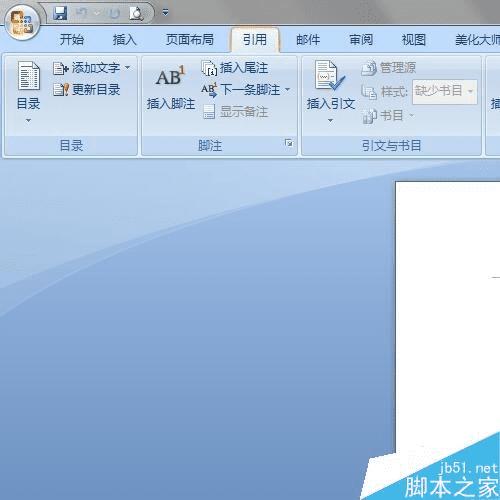
Task: Expand customize quick access toolbar arrow
Action: (x=165, y=13)
